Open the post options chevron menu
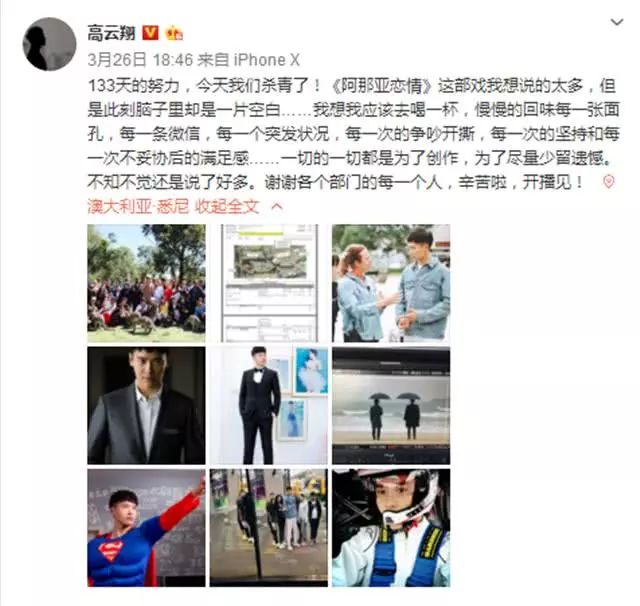640x606 pixels. pos(616,22)
